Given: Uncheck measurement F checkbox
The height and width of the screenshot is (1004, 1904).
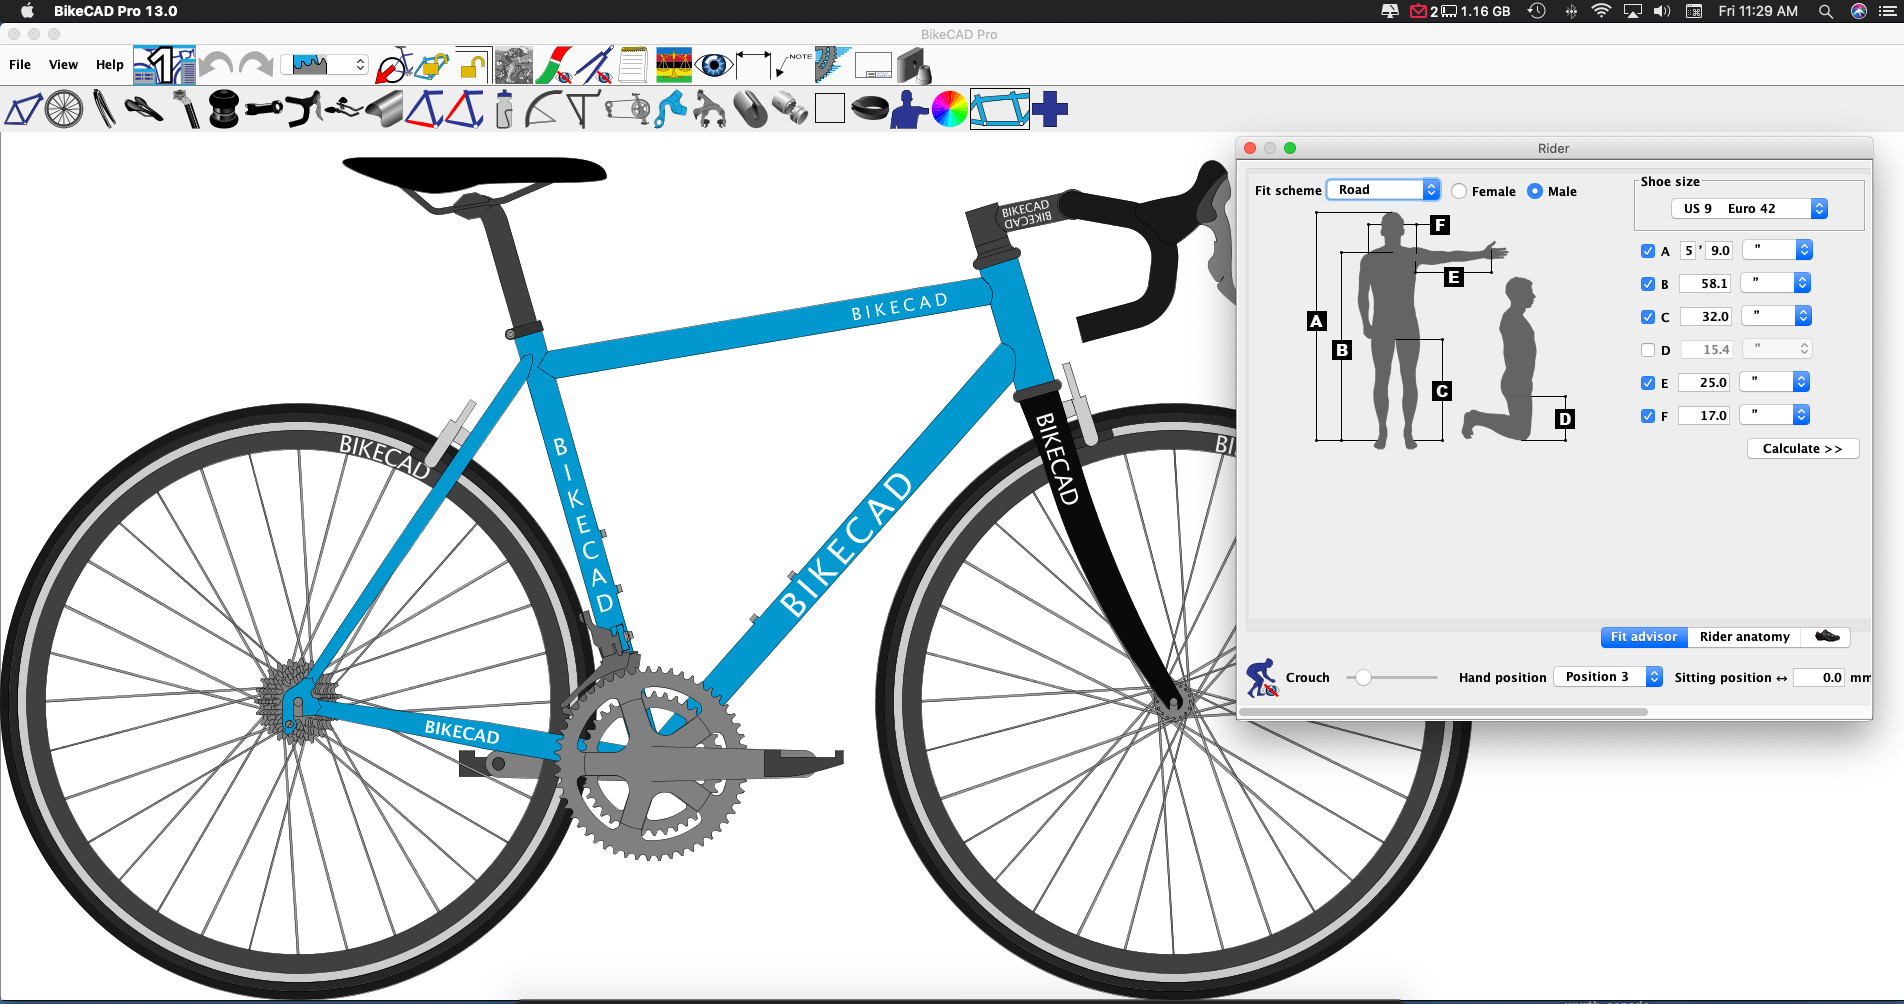Looking at the screenshot, I should click(1648, 416).
